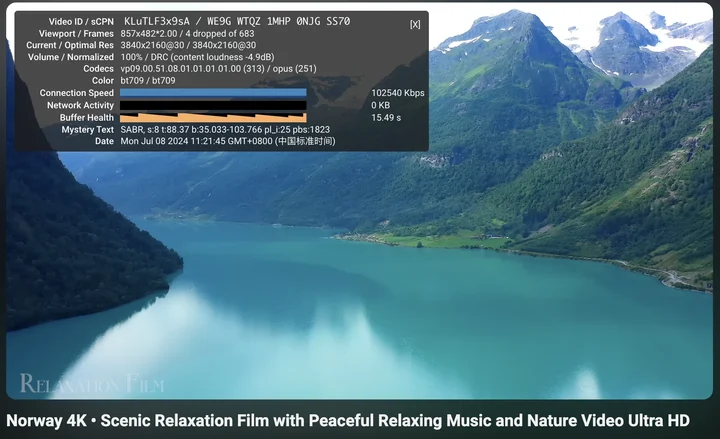This screenshot has height=439, width=720.
Task: Click the Color bt709 value
Action: (x=148, y=80)
